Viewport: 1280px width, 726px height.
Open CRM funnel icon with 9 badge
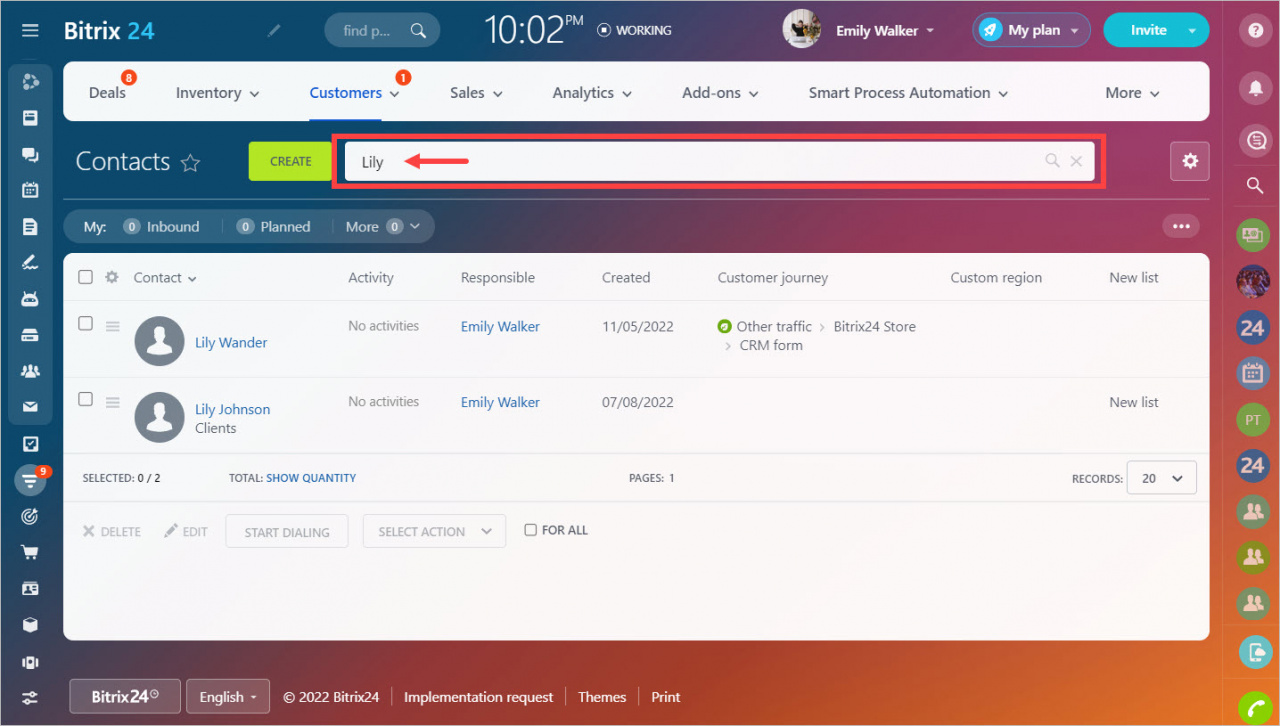pyautogui.click(x=30, y=480)
